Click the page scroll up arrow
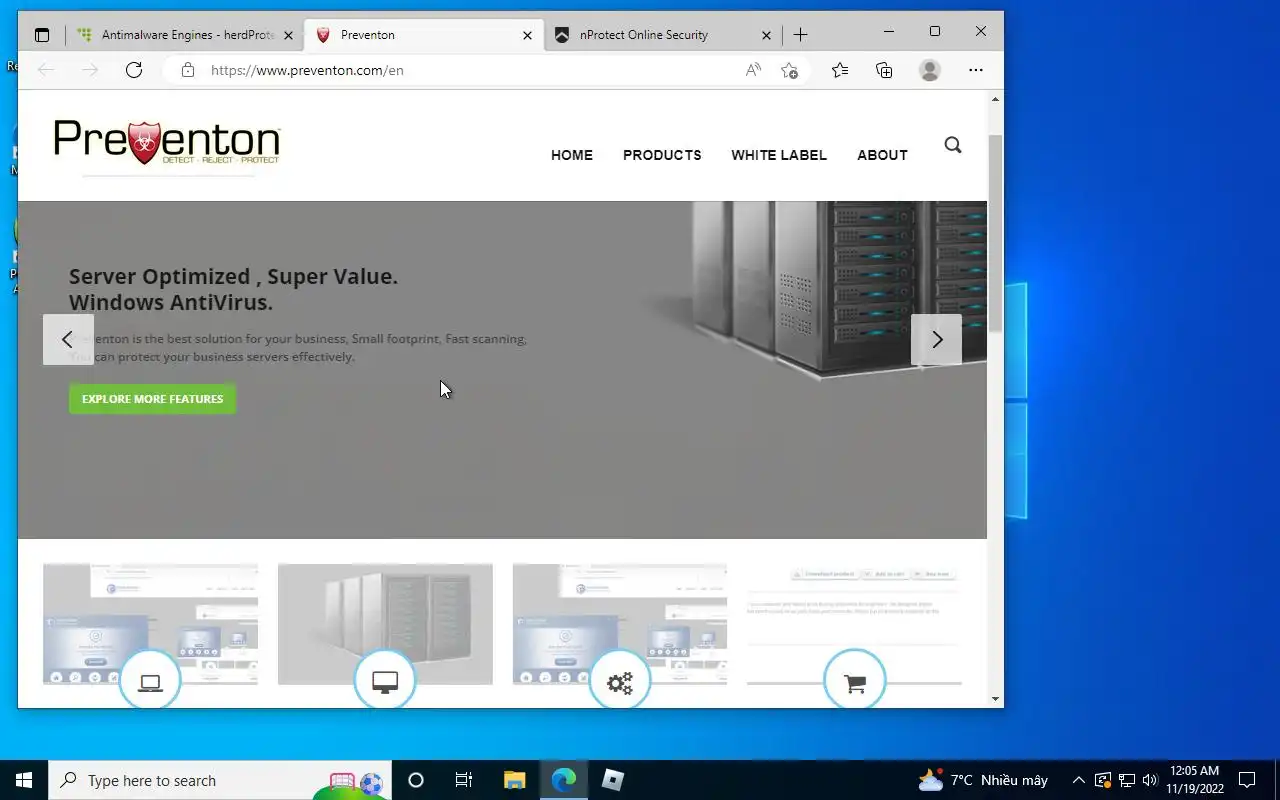This screenshot has width=1280, height=800. pos(995,99)
